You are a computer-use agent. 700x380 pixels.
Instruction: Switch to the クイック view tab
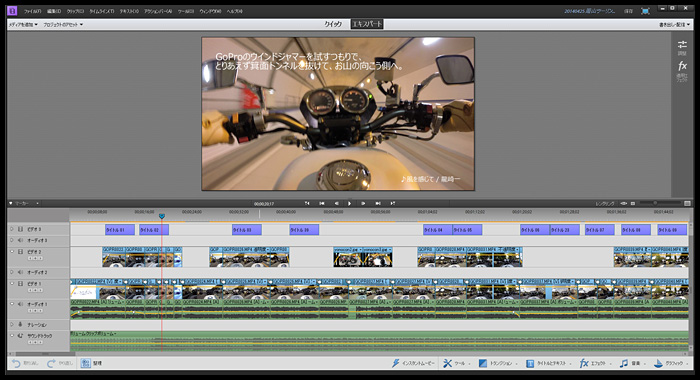tap(333, 24)
